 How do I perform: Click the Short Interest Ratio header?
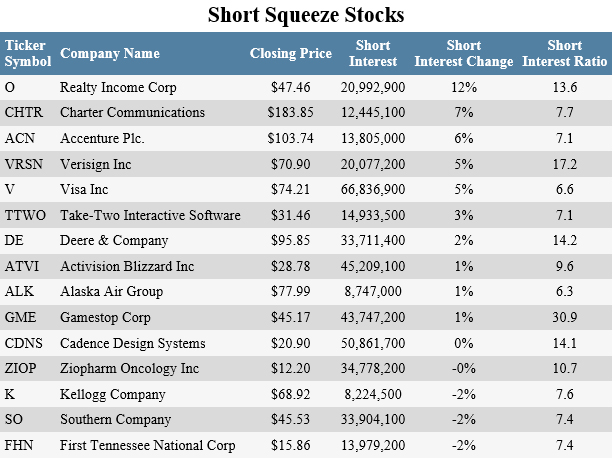coord(563,54)
